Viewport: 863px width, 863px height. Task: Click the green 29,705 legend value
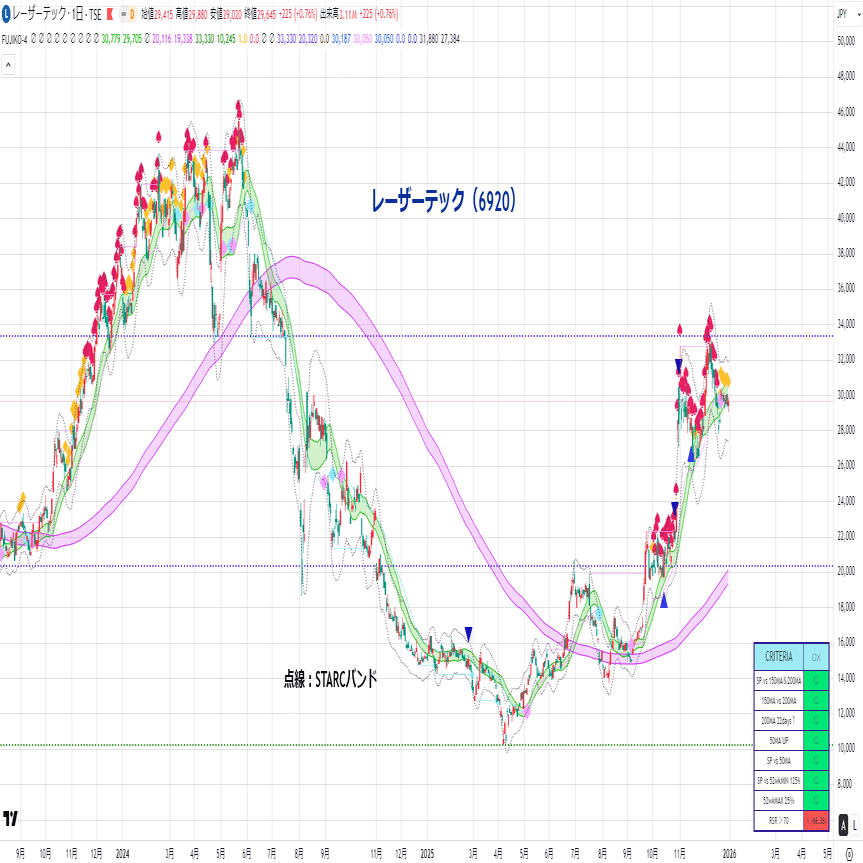point(132,39)
